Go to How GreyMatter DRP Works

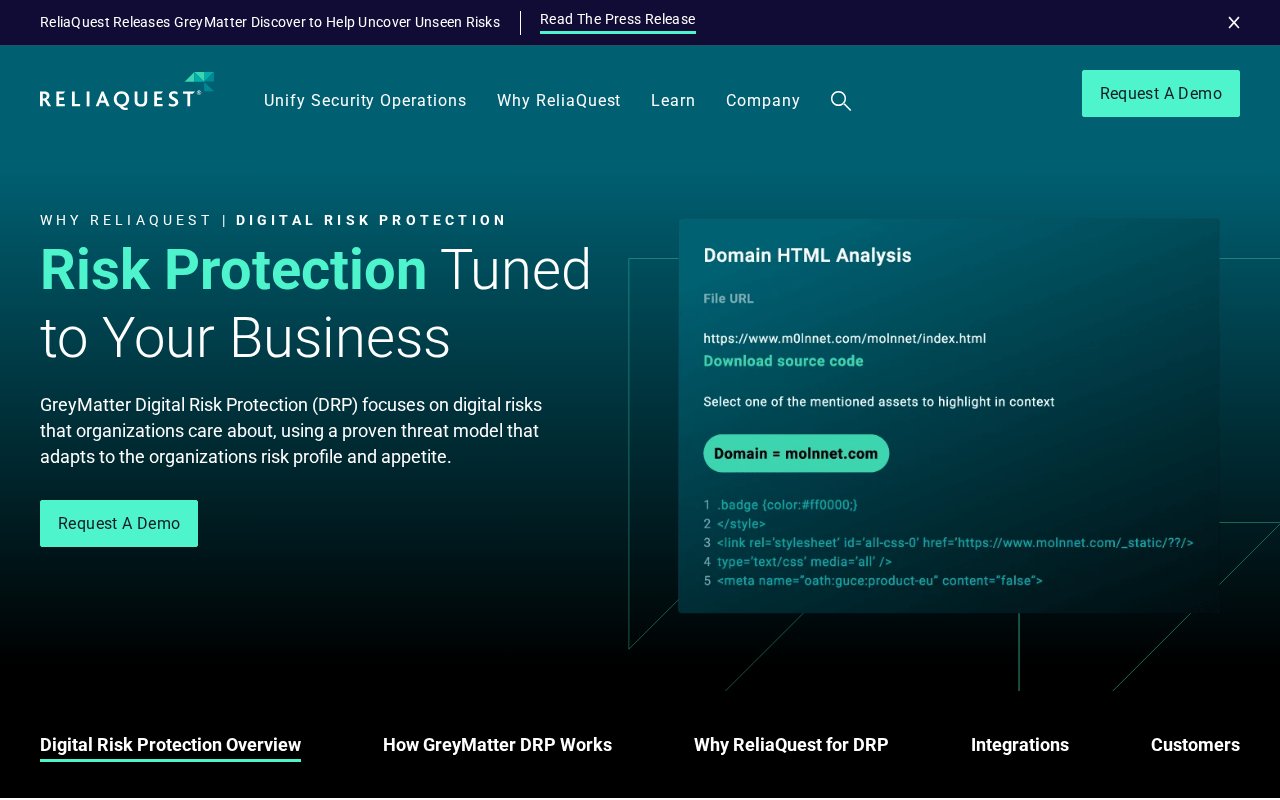(x=497, y=745)
